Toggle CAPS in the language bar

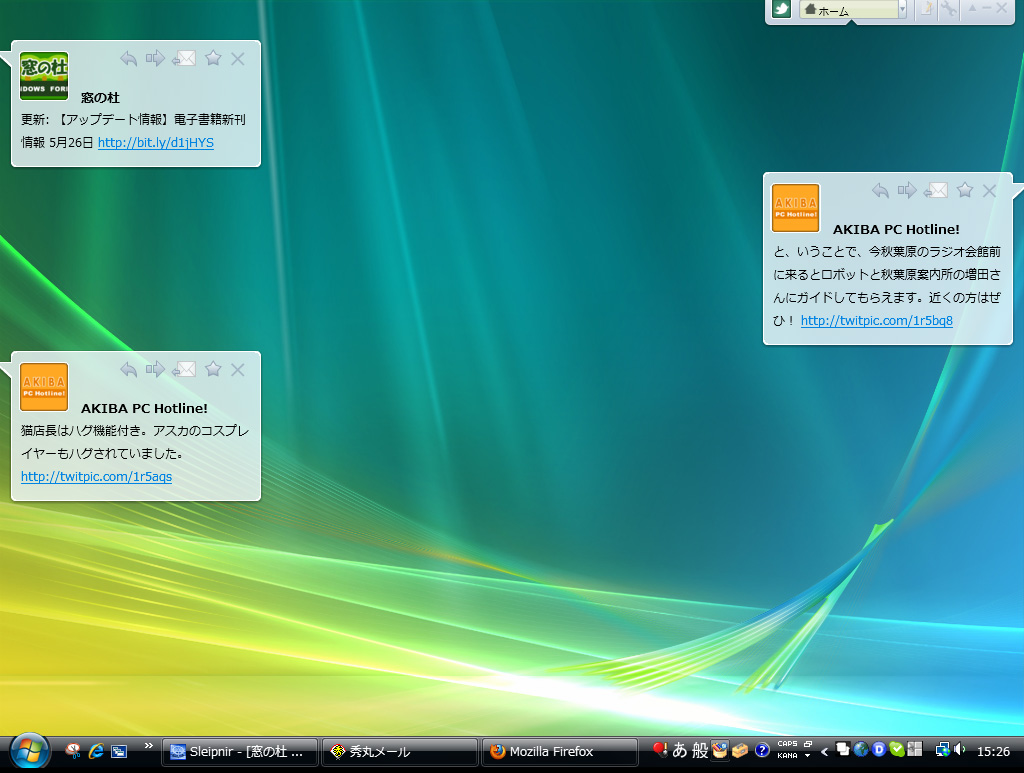click(788, 743)
